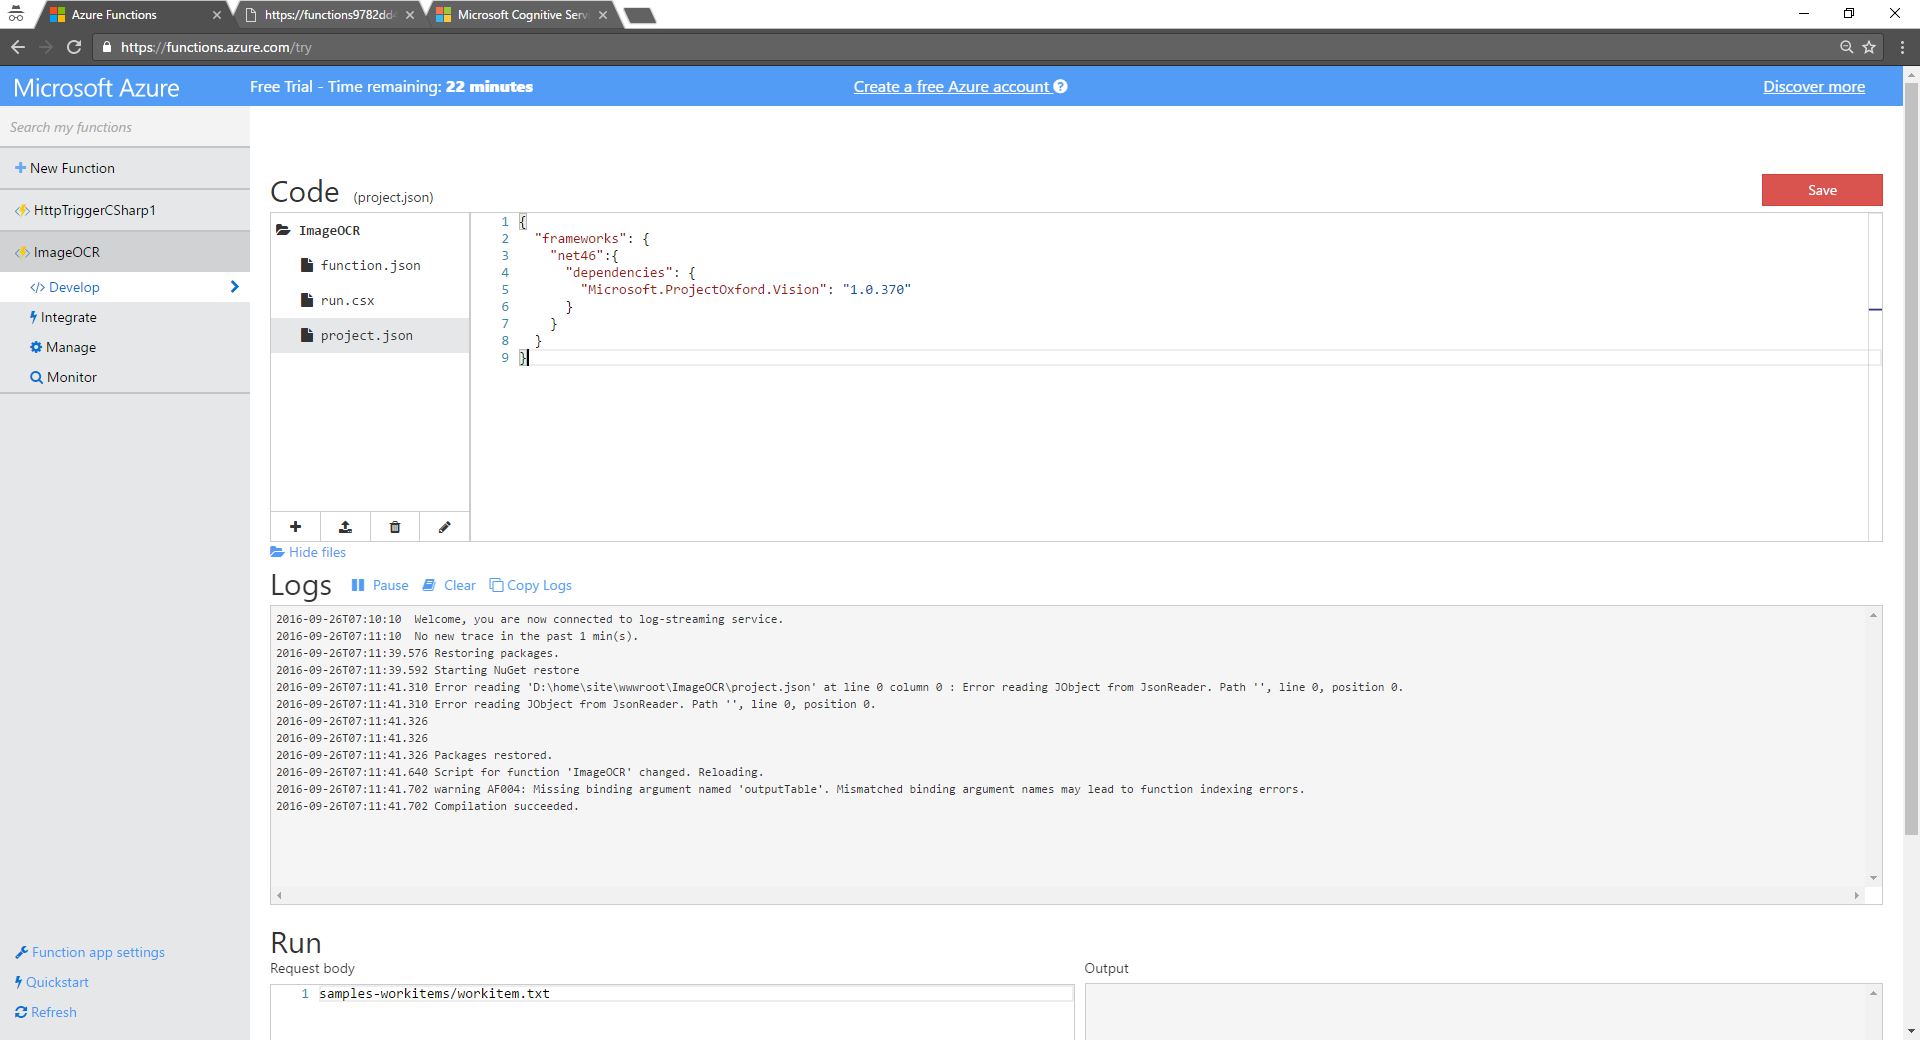Bookmark this page with the star icon
This screenshot has width=1920, height=1040.
[1869, 47]
